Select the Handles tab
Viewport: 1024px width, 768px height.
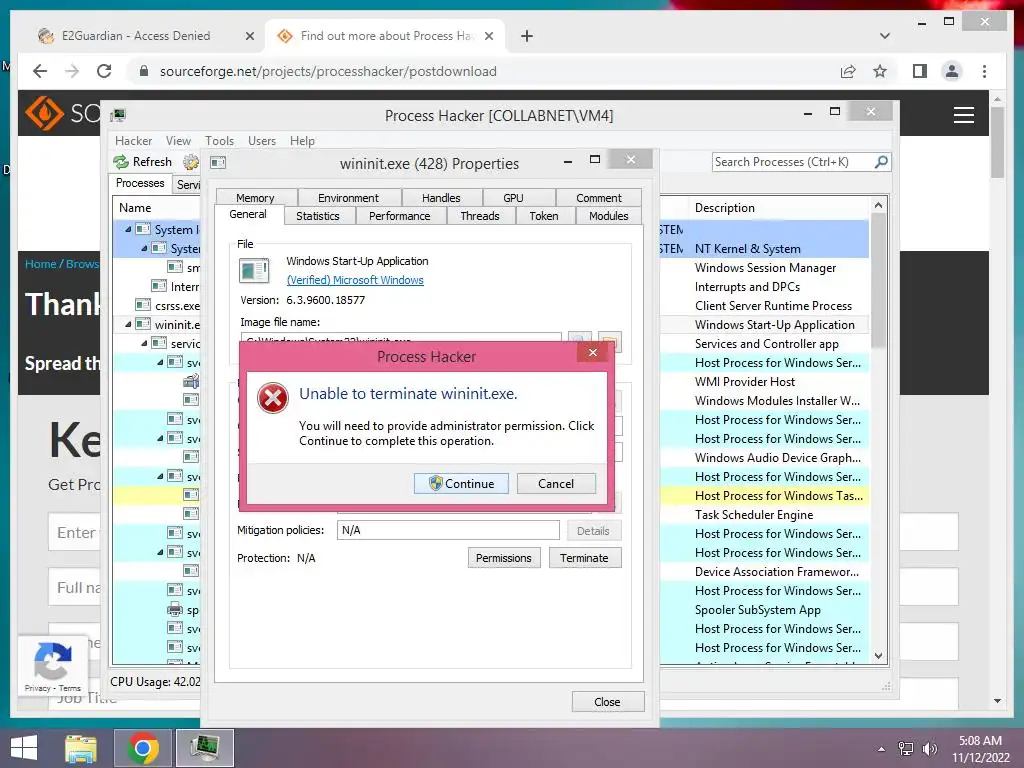coord(441,197)
